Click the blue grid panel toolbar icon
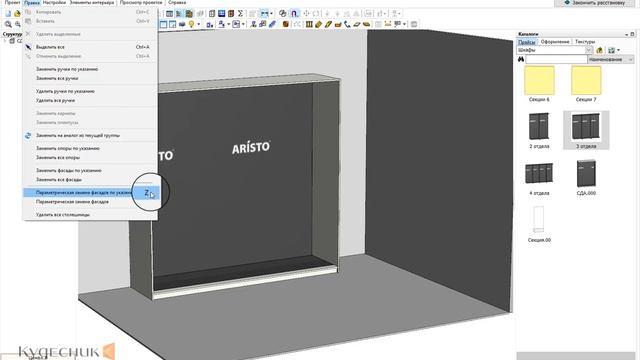This screenshot has height=360, width=640. click(221, 13)
